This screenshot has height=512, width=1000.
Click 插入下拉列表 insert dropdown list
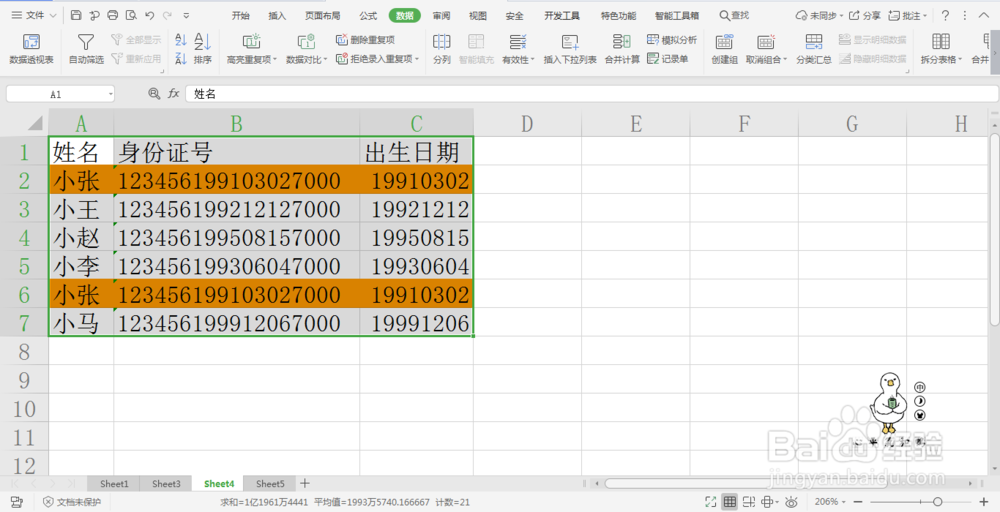[570, 49]
